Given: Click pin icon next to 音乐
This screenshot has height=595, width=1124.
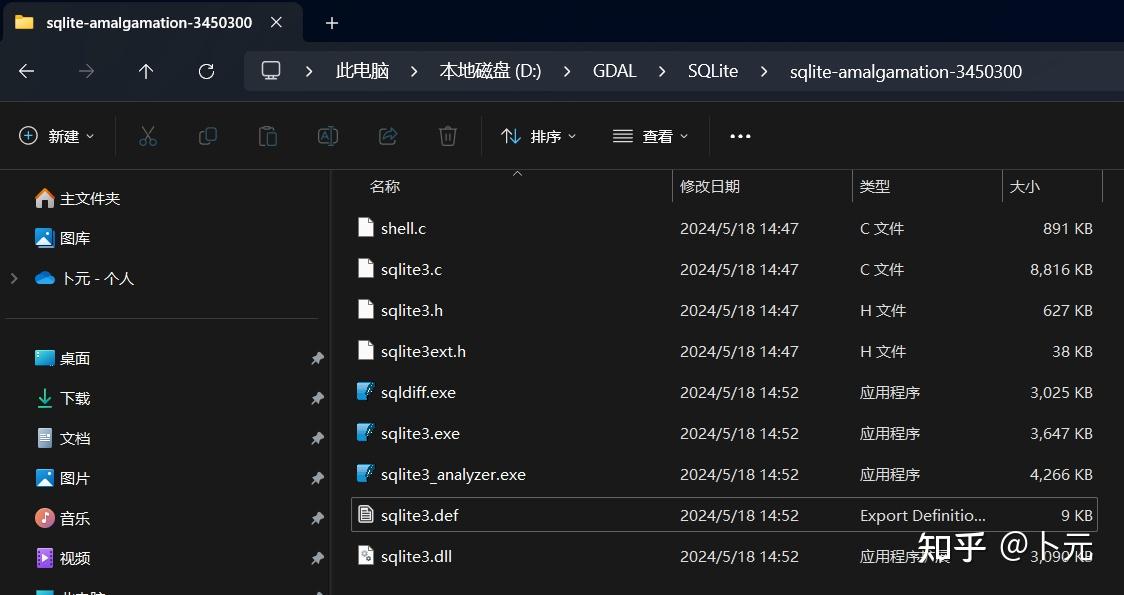Looking at the screenshot, I should 317,518.
